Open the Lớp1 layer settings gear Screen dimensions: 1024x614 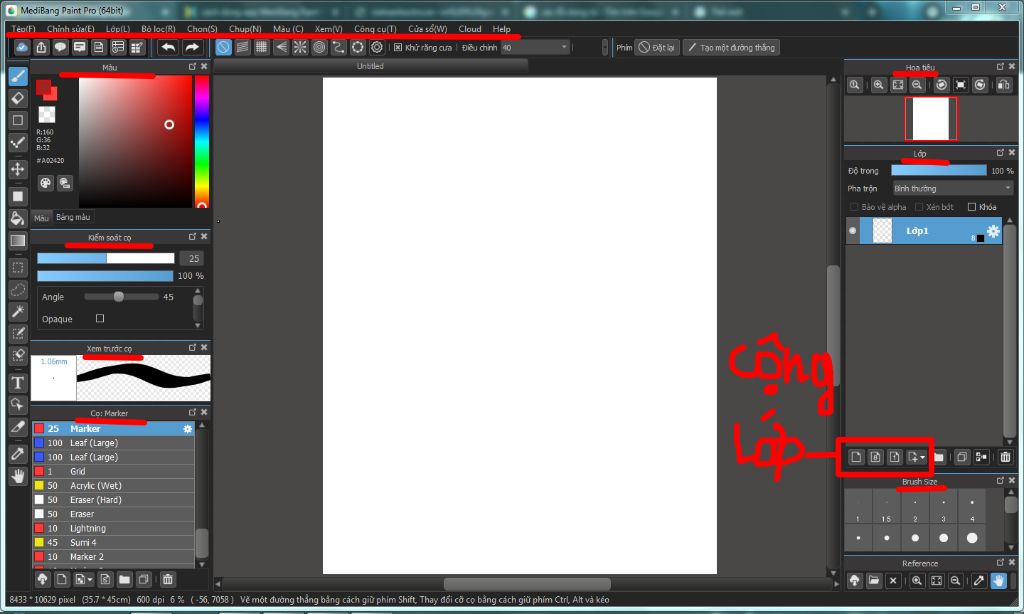993,231
